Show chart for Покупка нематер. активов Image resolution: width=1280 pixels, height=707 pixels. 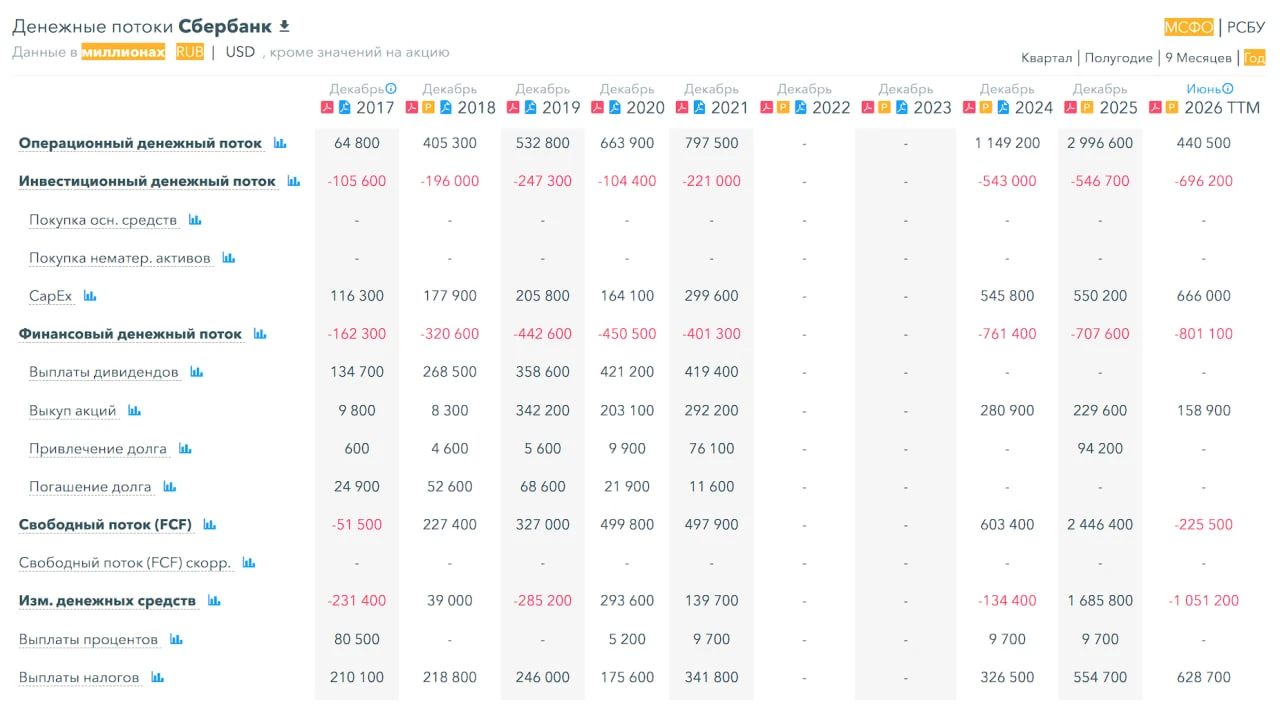229,257
